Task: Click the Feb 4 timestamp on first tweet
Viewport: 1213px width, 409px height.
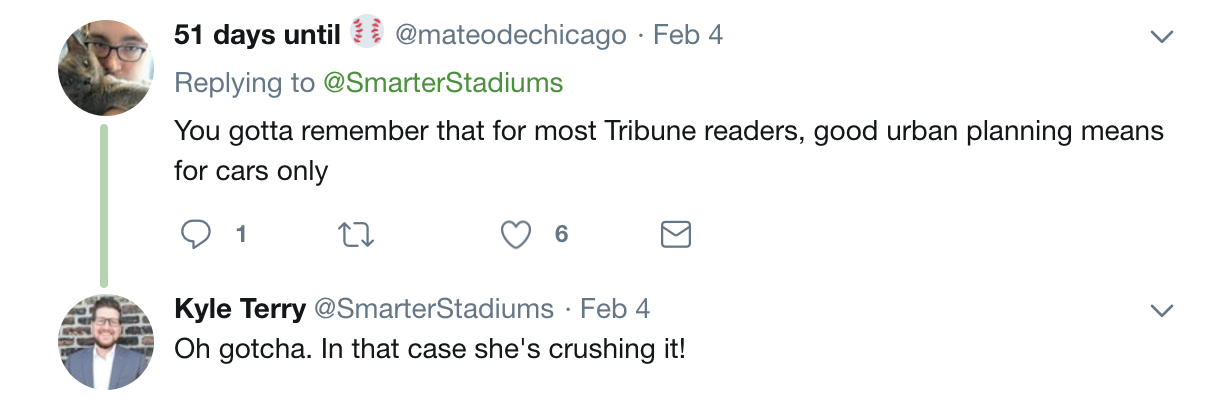Action: (688, 35)
